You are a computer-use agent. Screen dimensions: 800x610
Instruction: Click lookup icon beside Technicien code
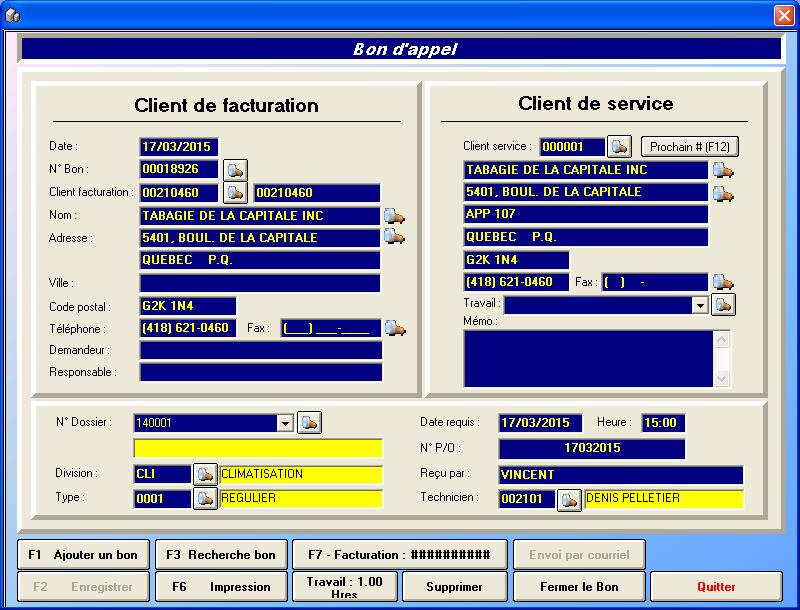[569, 498]
